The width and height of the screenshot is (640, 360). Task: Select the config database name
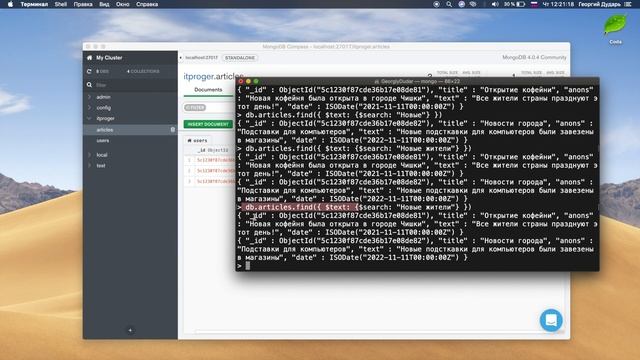coord(104,108)
